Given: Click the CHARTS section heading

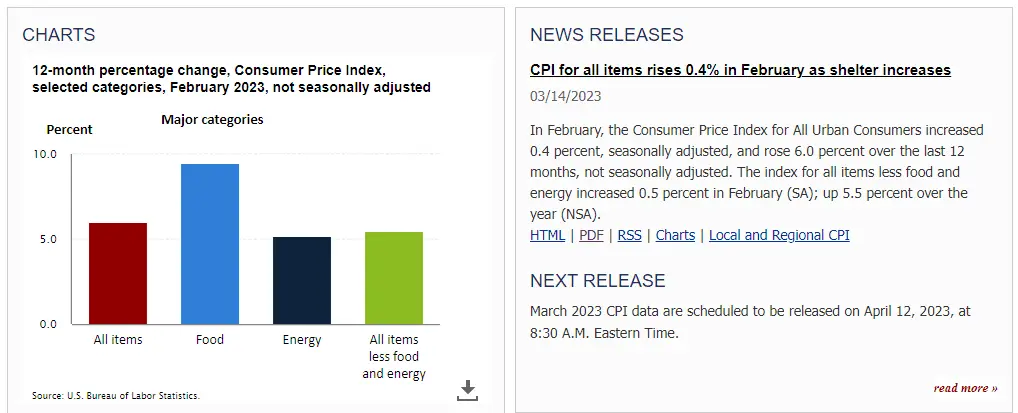Looking at the screenshot, I should pyautogui.click(x=59, y=35).
